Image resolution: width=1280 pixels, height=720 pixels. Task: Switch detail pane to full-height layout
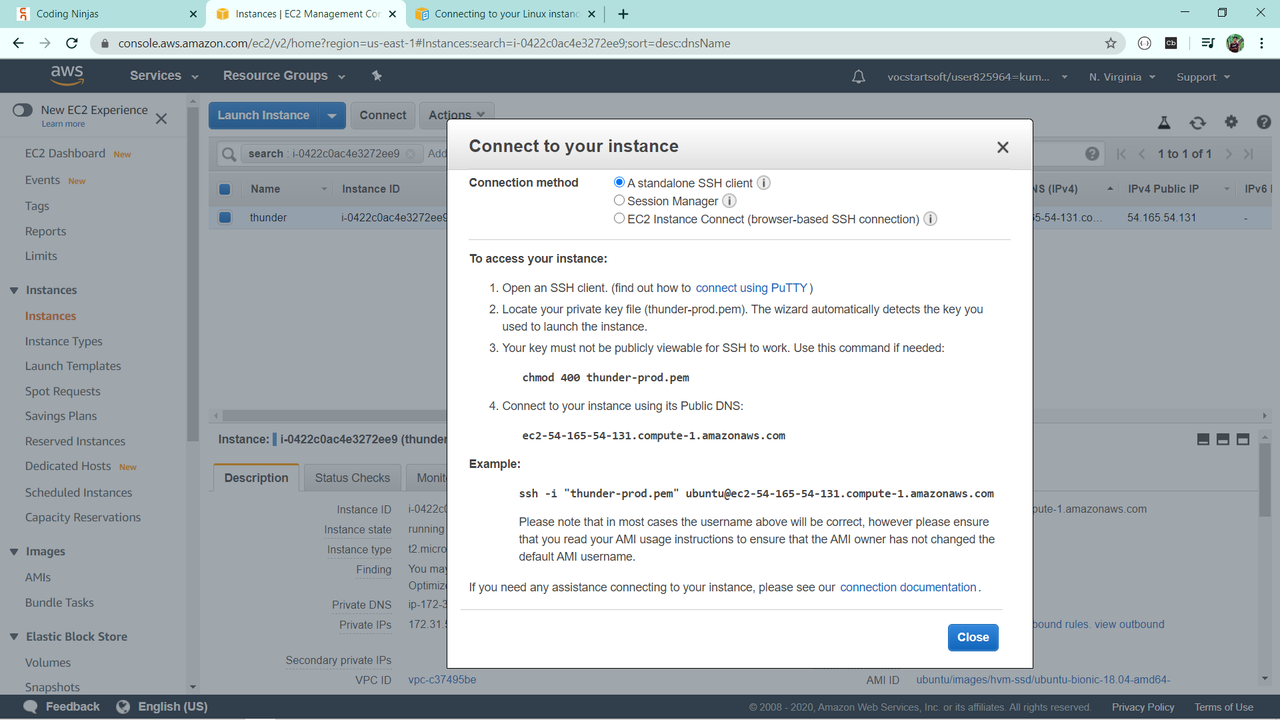1243,439
